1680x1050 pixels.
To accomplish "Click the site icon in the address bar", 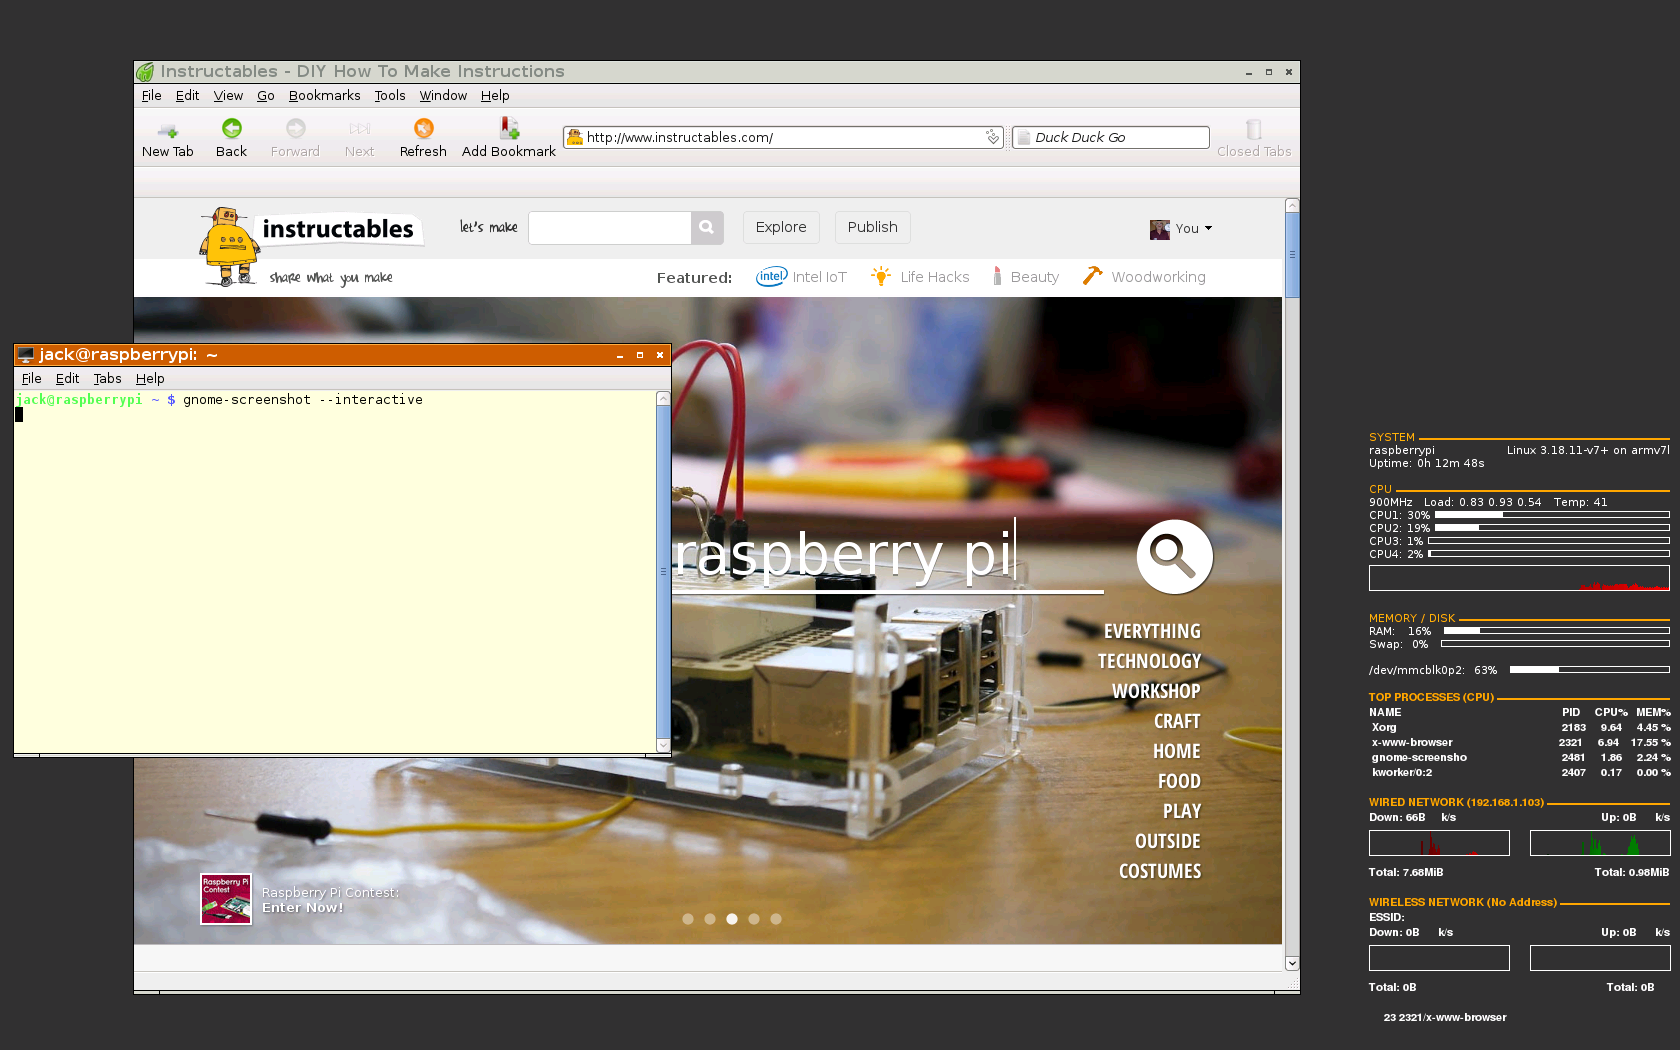I will [575, 137].
